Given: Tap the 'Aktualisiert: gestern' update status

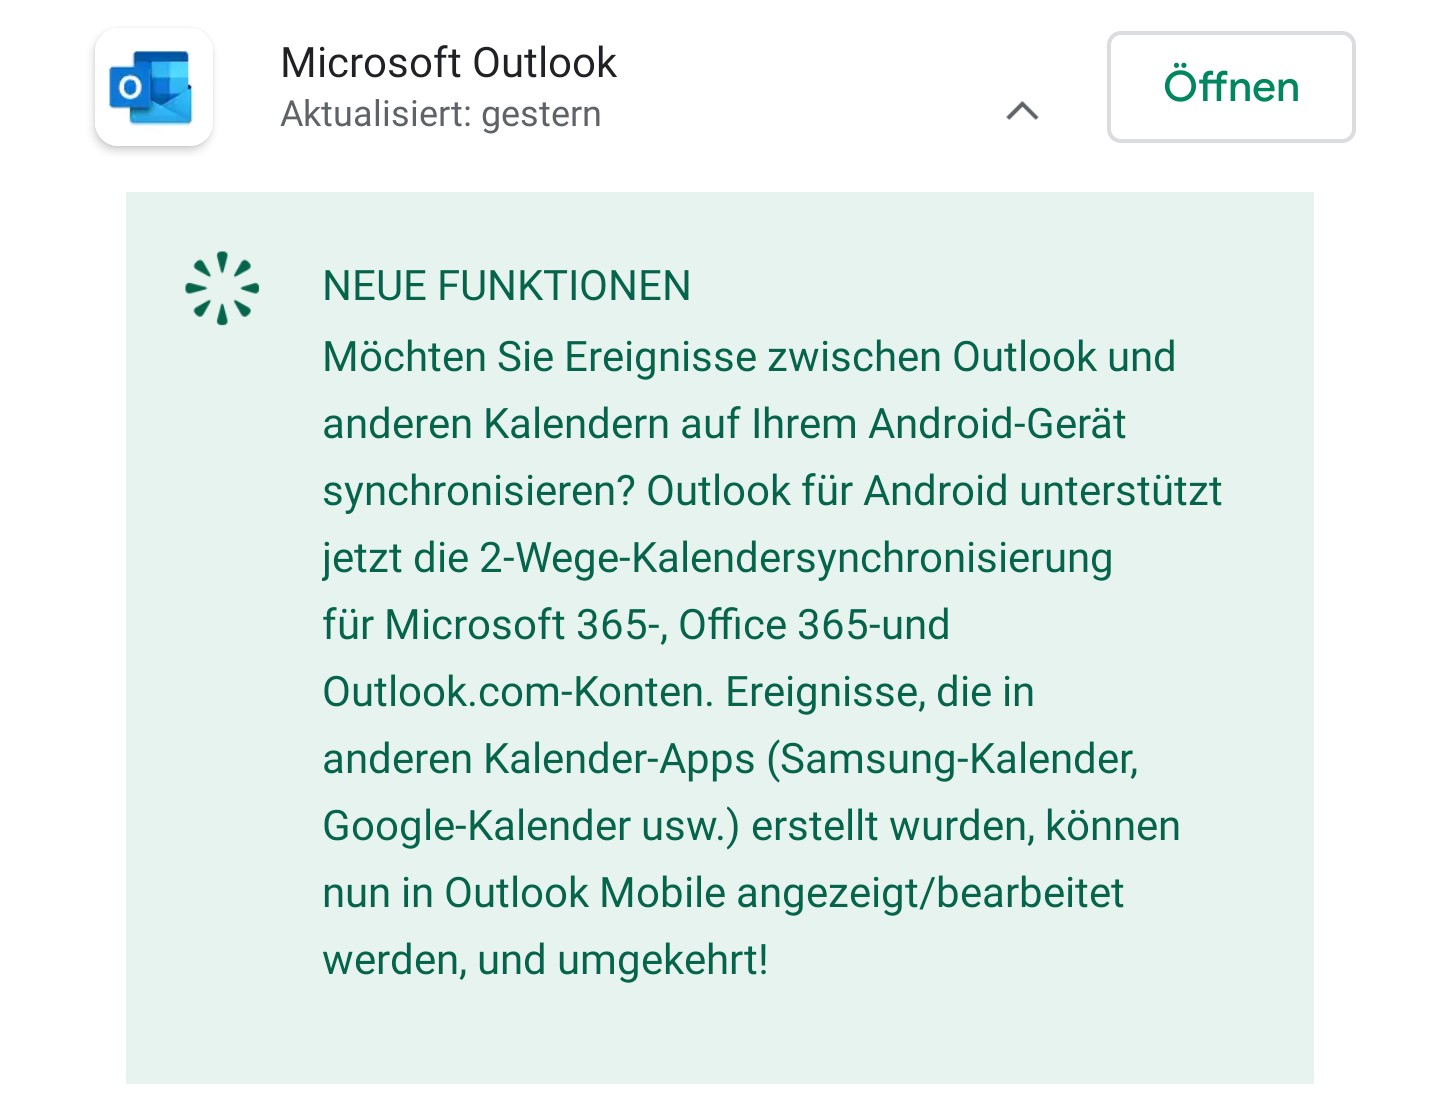Looking at the screenshot, I should (x=441, y=114).
